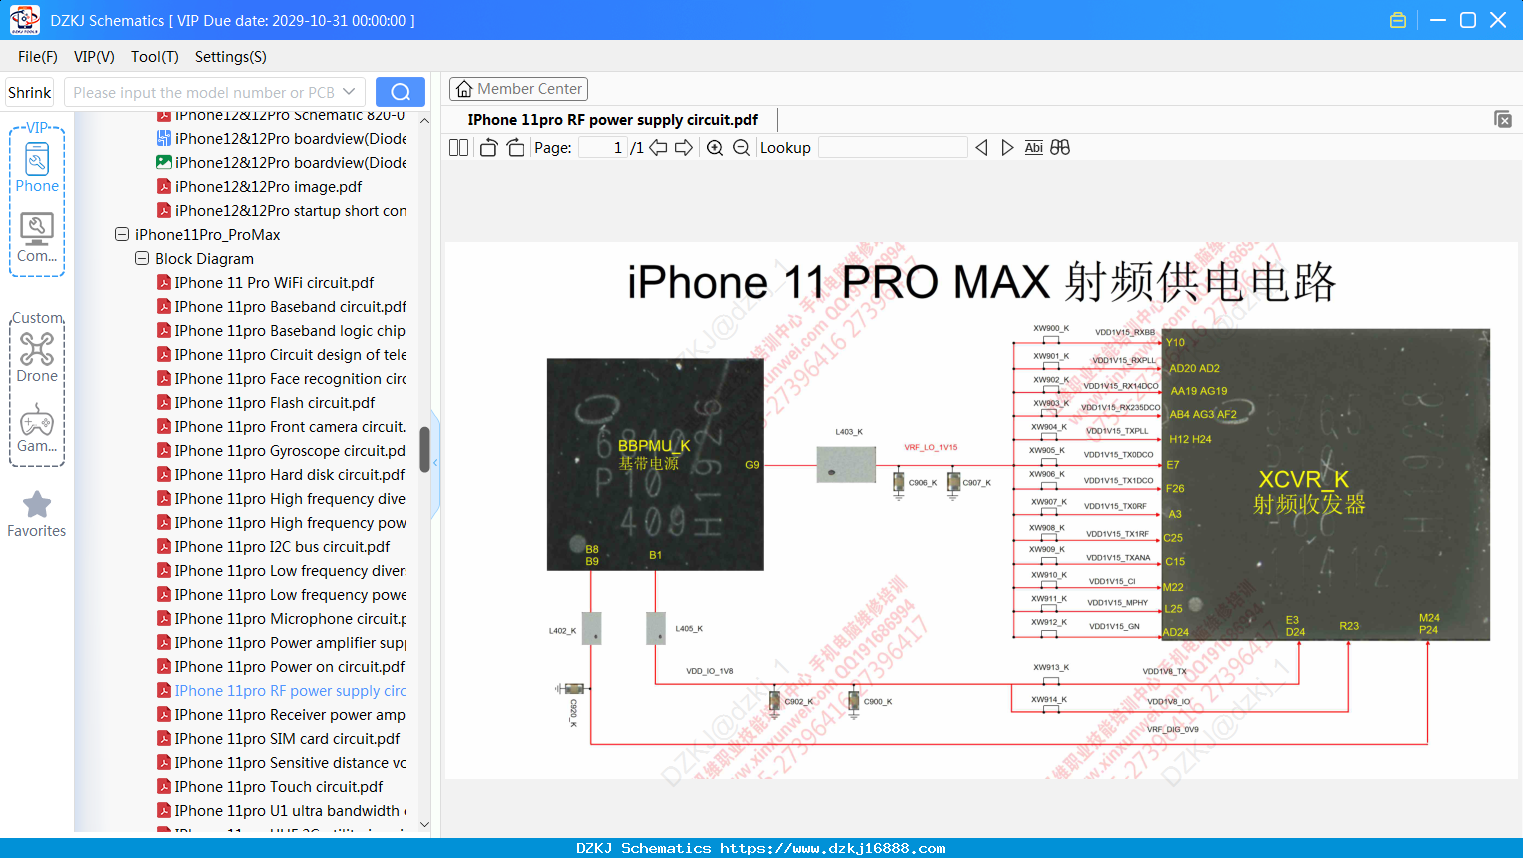This screenshot has height=858, width=1523.
Task: Open IPhone 11pro Hard disk circuit.pdf
Action: [x=290, y=475]
